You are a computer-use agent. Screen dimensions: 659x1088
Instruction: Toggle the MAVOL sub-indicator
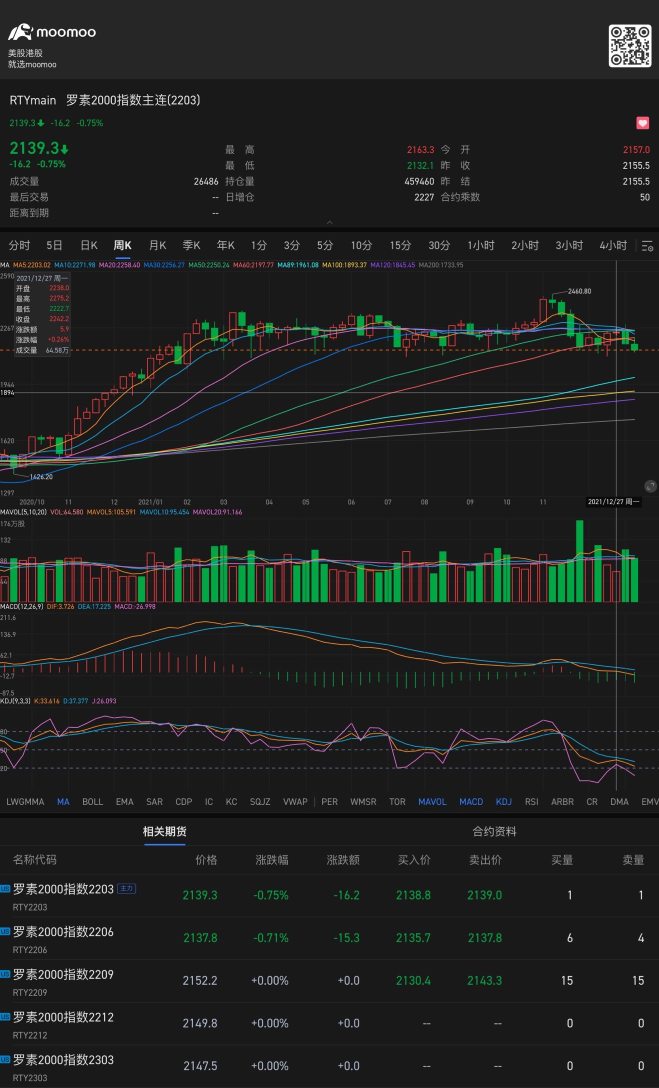(x=432, y=801)
